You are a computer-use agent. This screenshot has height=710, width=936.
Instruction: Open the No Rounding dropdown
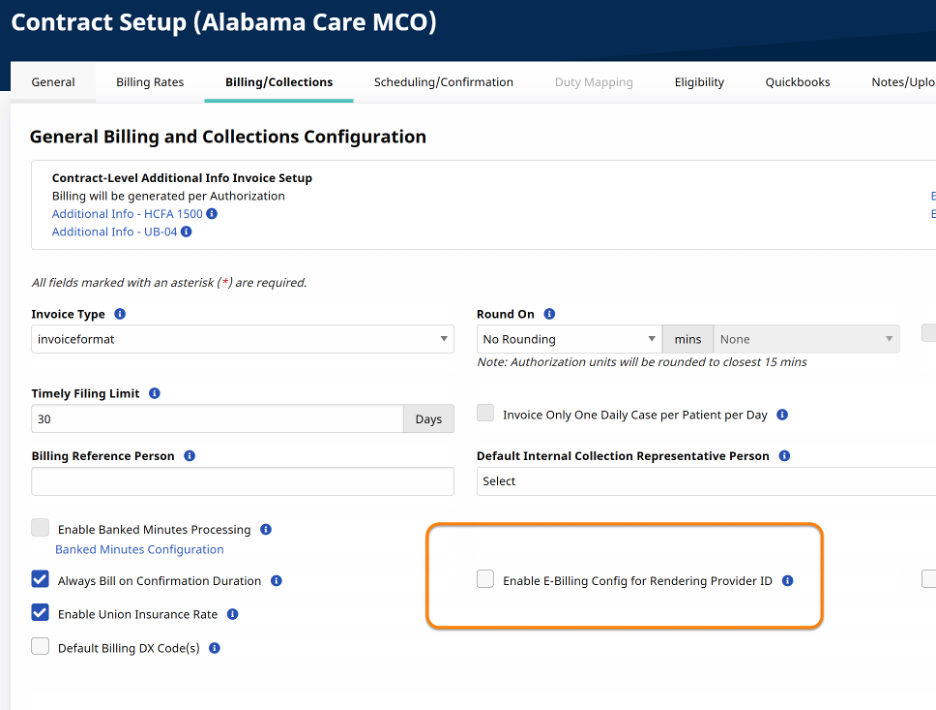click(569, 339)
